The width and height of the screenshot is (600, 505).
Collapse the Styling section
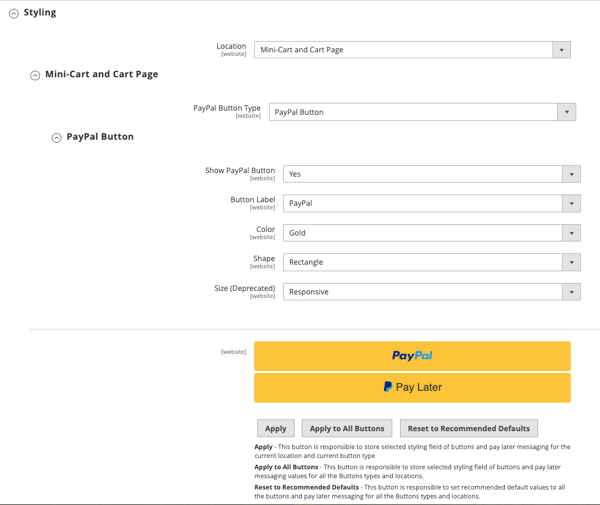click(14, 14)
